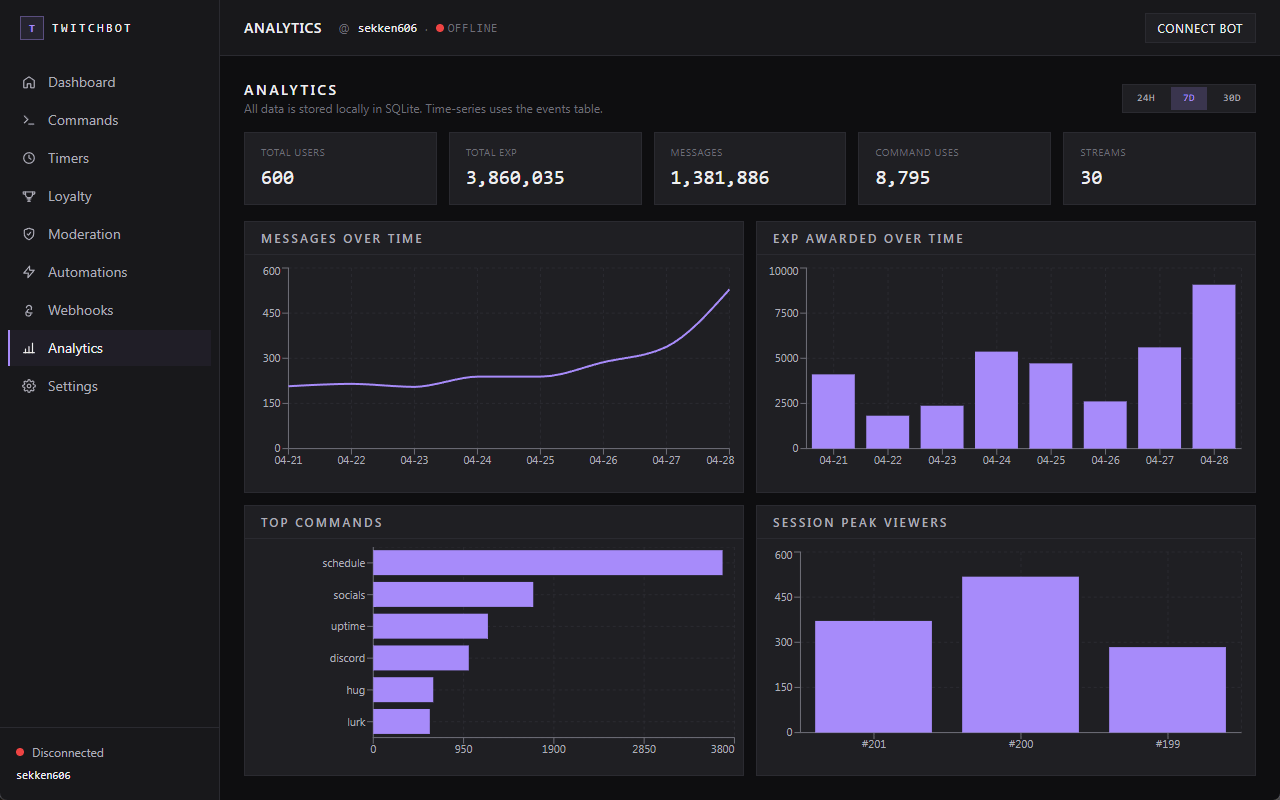Click the EXP AWARDED OVER TIME title
This screenshot has height=800, width=1280.
(868, 239)
